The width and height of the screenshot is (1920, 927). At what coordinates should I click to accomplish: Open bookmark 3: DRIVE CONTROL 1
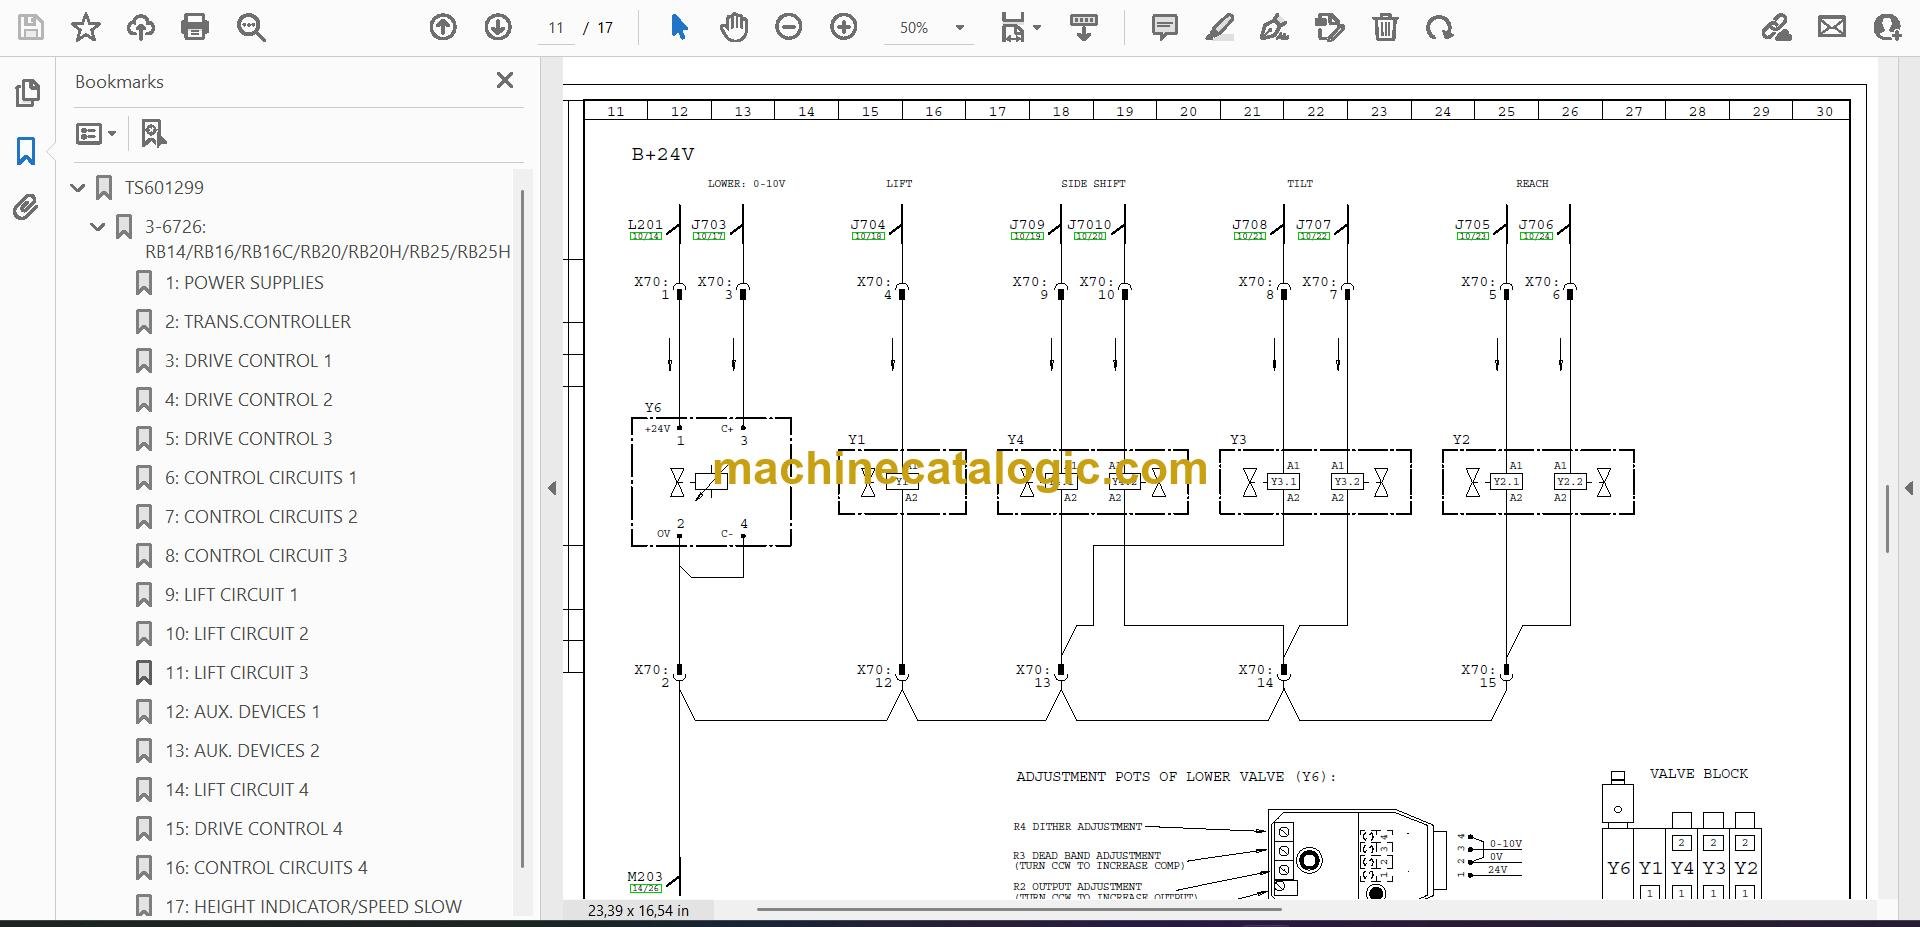(x=248, y=361)
